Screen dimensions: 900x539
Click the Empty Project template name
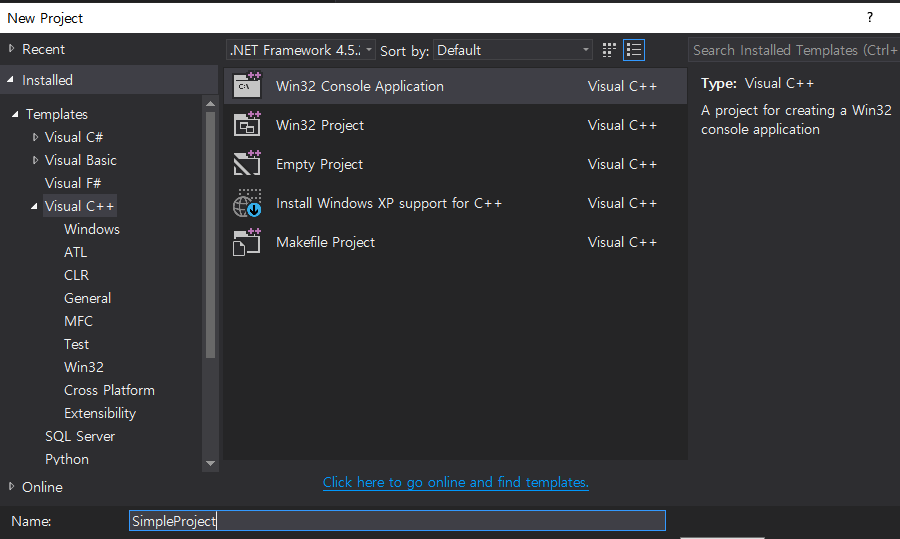click(319, 164)
